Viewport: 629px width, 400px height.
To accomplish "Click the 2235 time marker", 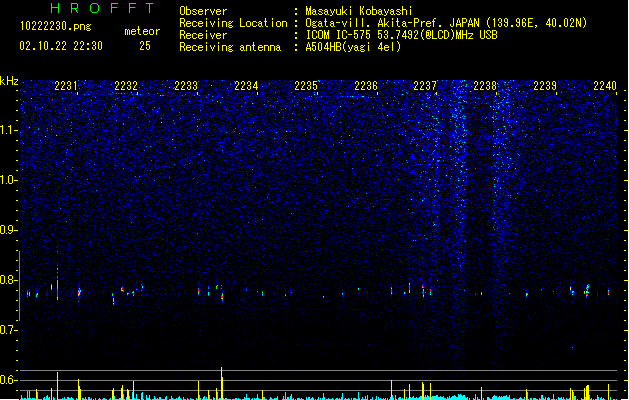I will 306,86.
